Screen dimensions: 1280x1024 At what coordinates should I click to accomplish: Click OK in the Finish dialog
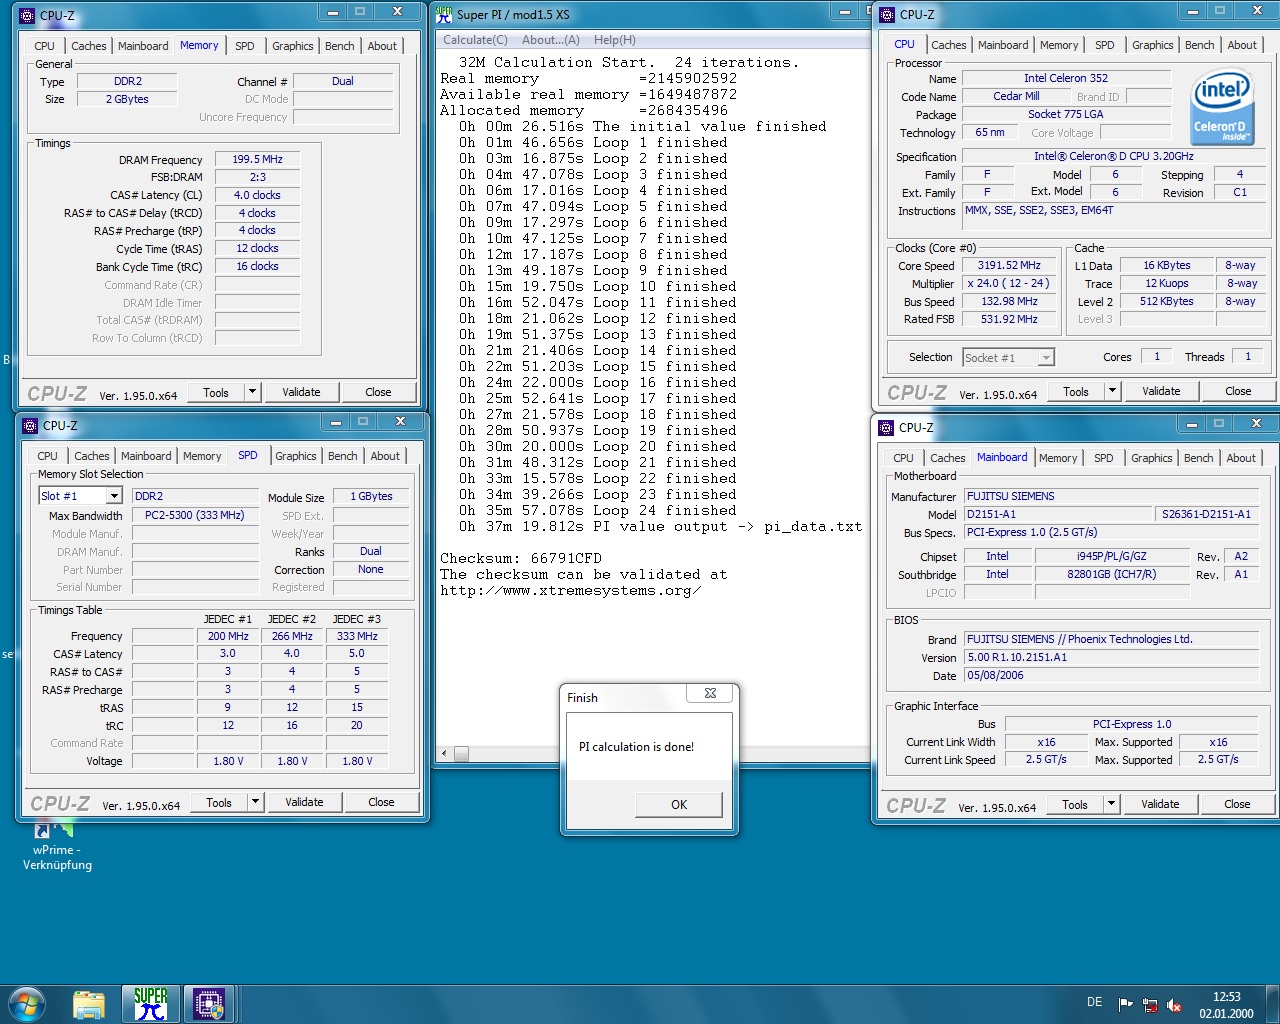tap(679, 805)
